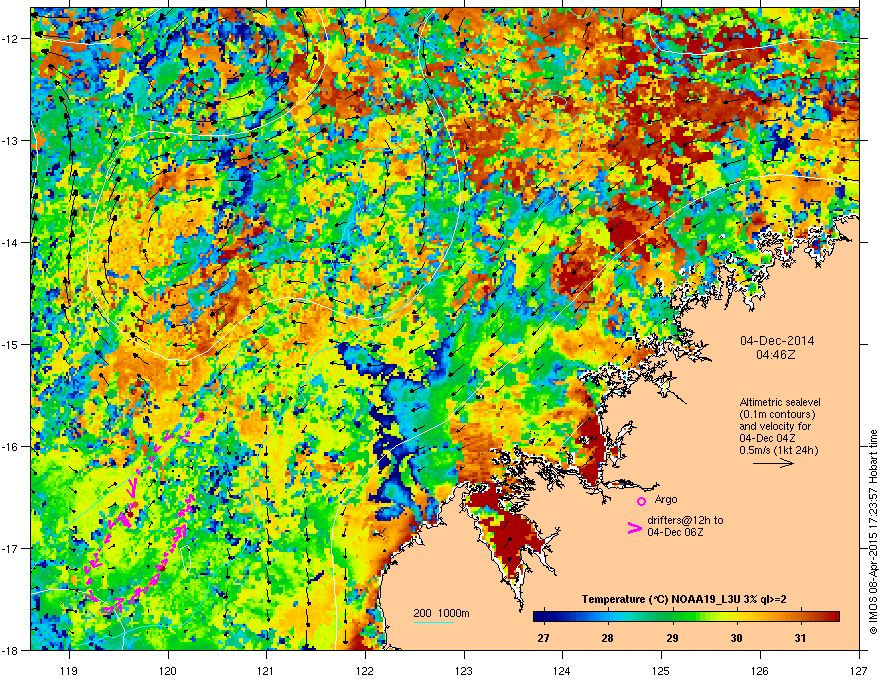880x680 pixels.
Task: Click the latitude axis label '-17'
Action: (x=10, y=548)
